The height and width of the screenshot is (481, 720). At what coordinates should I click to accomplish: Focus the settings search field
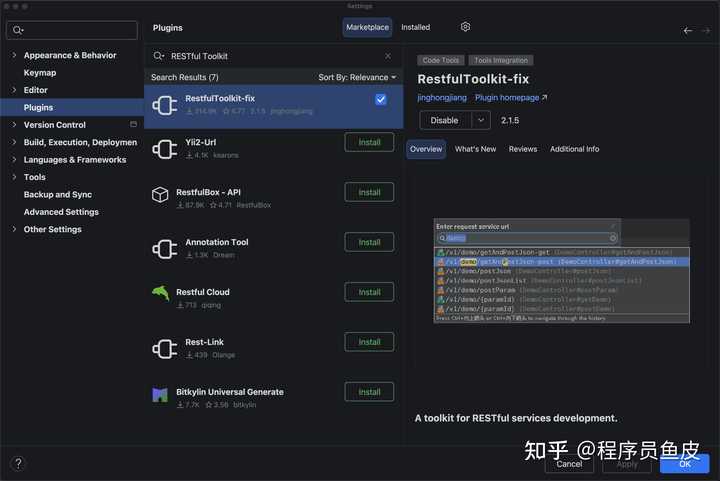(72, 30)
